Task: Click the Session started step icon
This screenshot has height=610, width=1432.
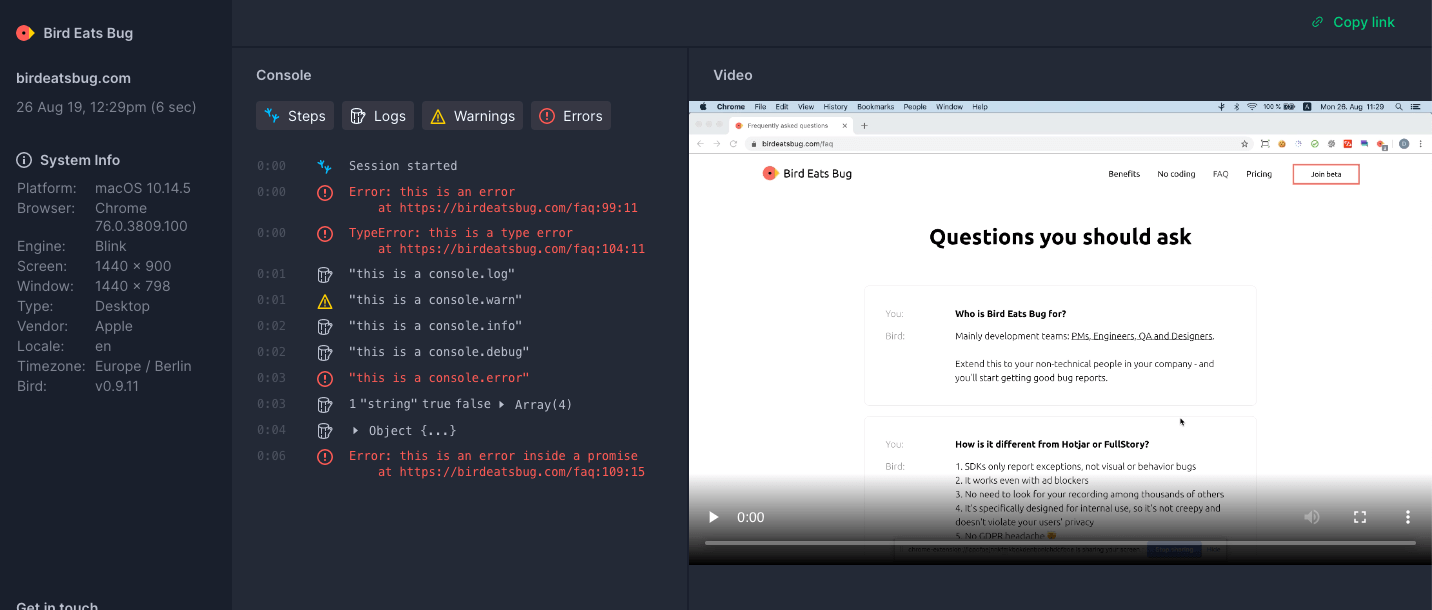Action: click(x=324, y=166)
